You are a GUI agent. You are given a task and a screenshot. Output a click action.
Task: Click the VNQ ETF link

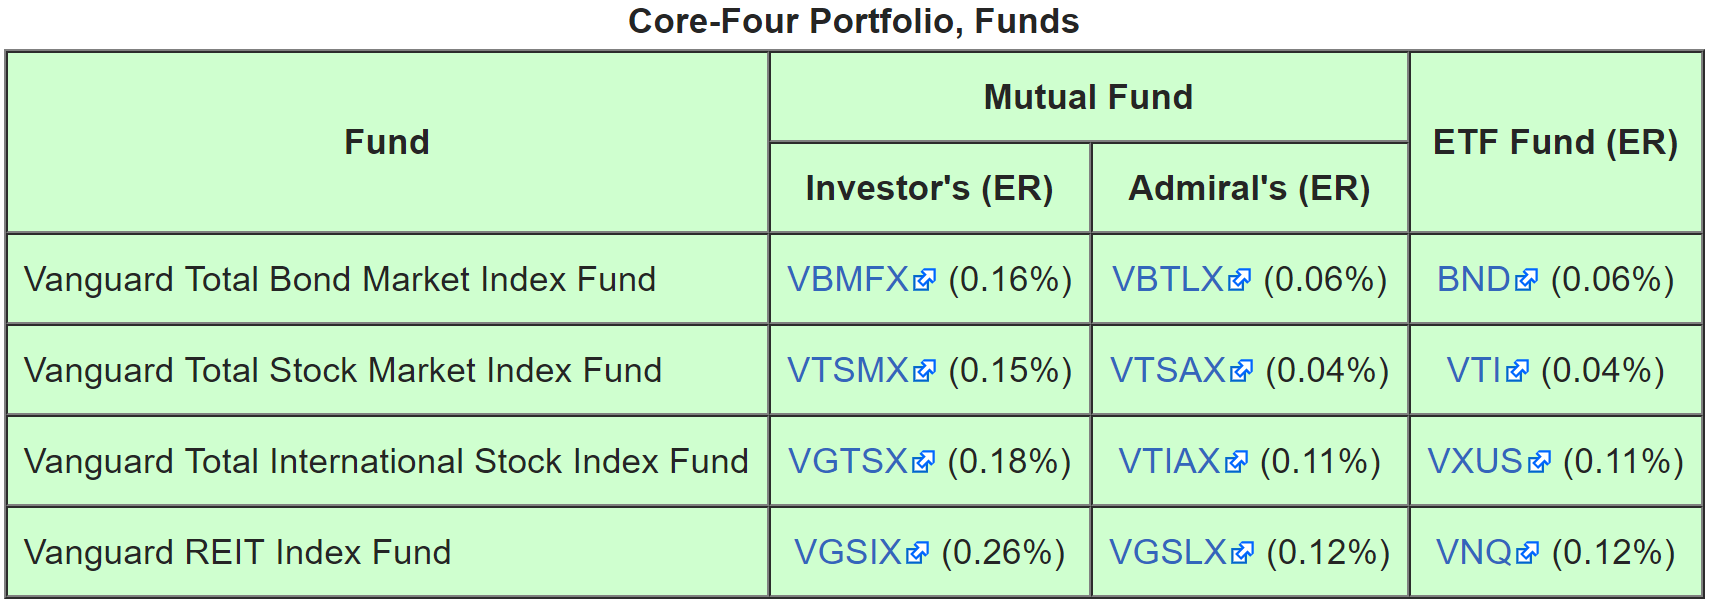[1474, 553]
